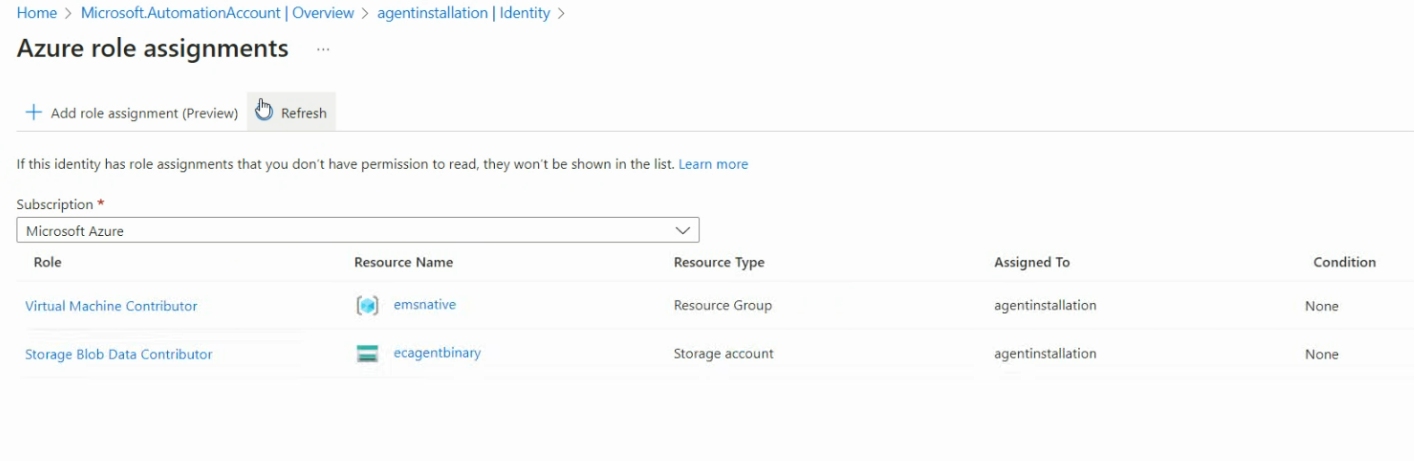Click the Resource Type column header
Viewport: 1414px width, 461px height.
pyautogui.click(x=719, y=262)
